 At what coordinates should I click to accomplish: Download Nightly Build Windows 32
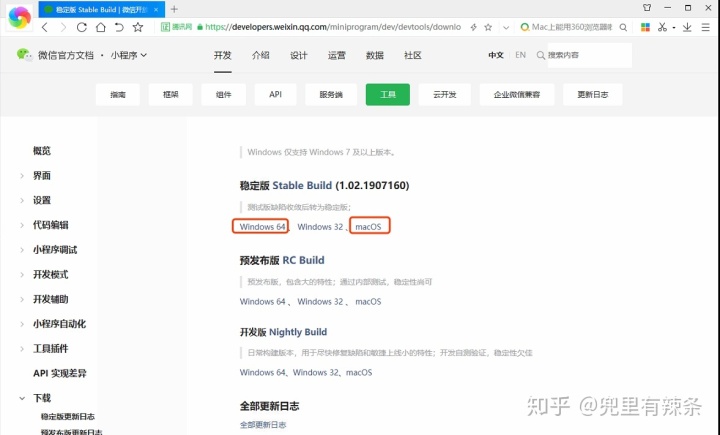(316, 372)
